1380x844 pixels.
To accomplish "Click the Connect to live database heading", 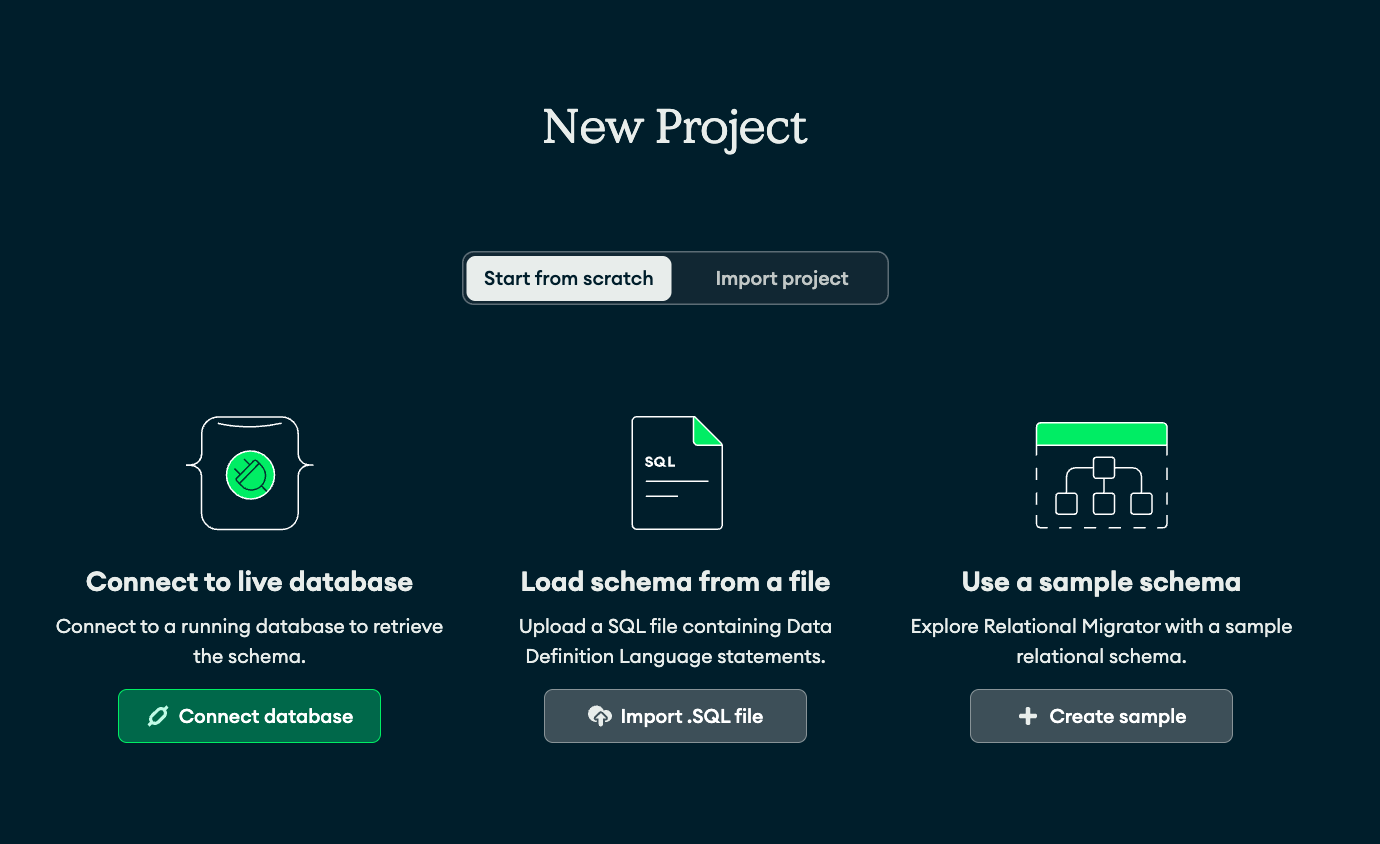I will point(249,582).
